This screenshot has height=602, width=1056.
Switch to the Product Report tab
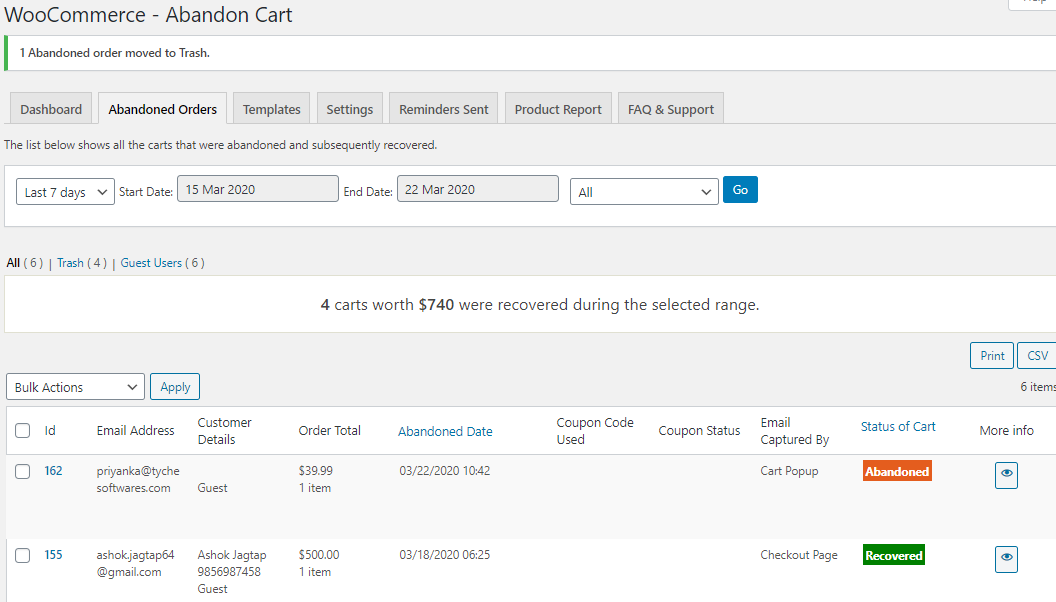(x=558, y=109)
